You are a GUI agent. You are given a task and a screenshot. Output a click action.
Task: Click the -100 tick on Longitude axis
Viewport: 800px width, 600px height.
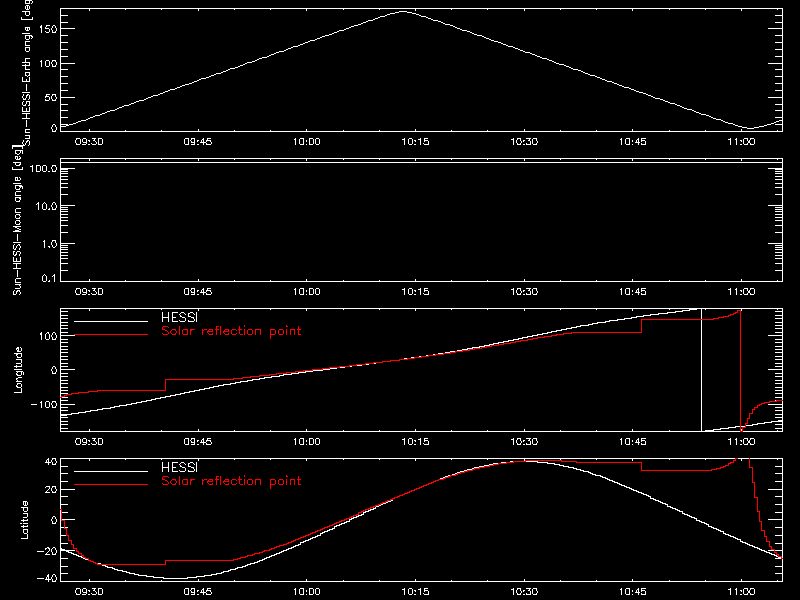tap(44, 404)
